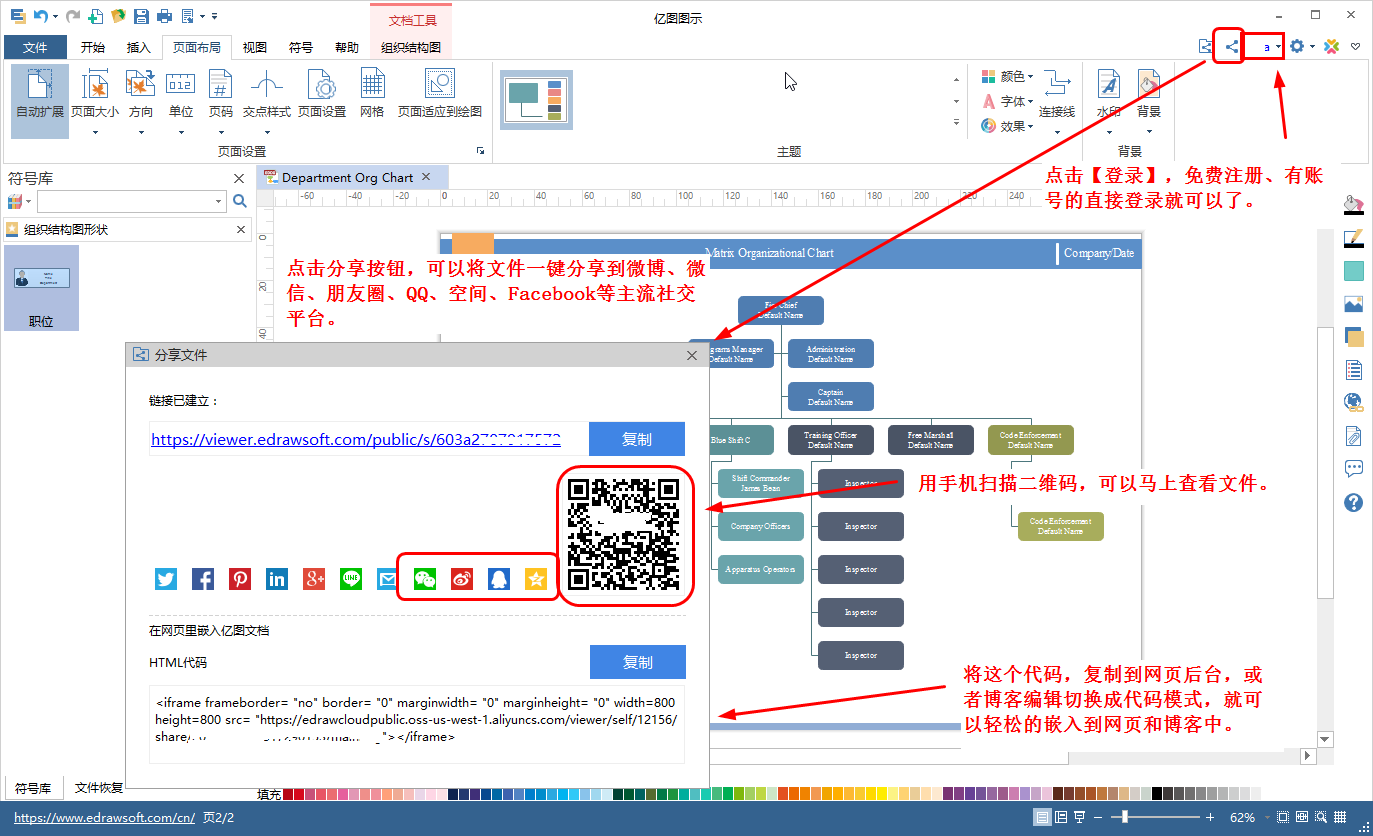This screenshot has height=836, width=1373.
Task: Share to Qzone star icon
Action: (536, 578)
